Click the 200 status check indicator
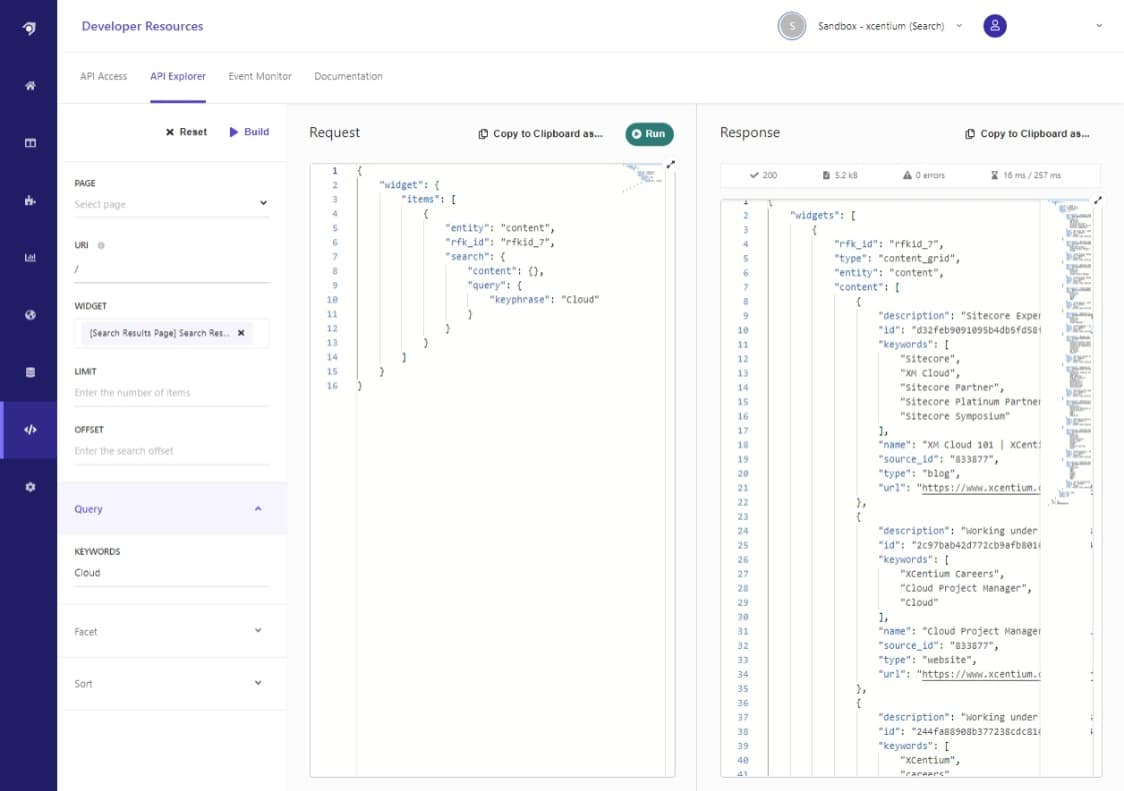 point(763,175)
